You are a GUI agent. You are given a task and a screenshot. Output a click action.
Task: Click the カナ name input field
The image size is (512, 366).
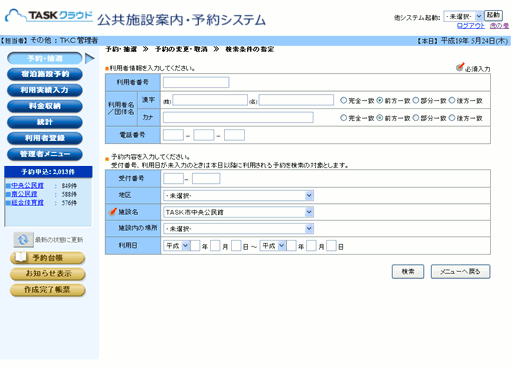[x=238, y=117]
